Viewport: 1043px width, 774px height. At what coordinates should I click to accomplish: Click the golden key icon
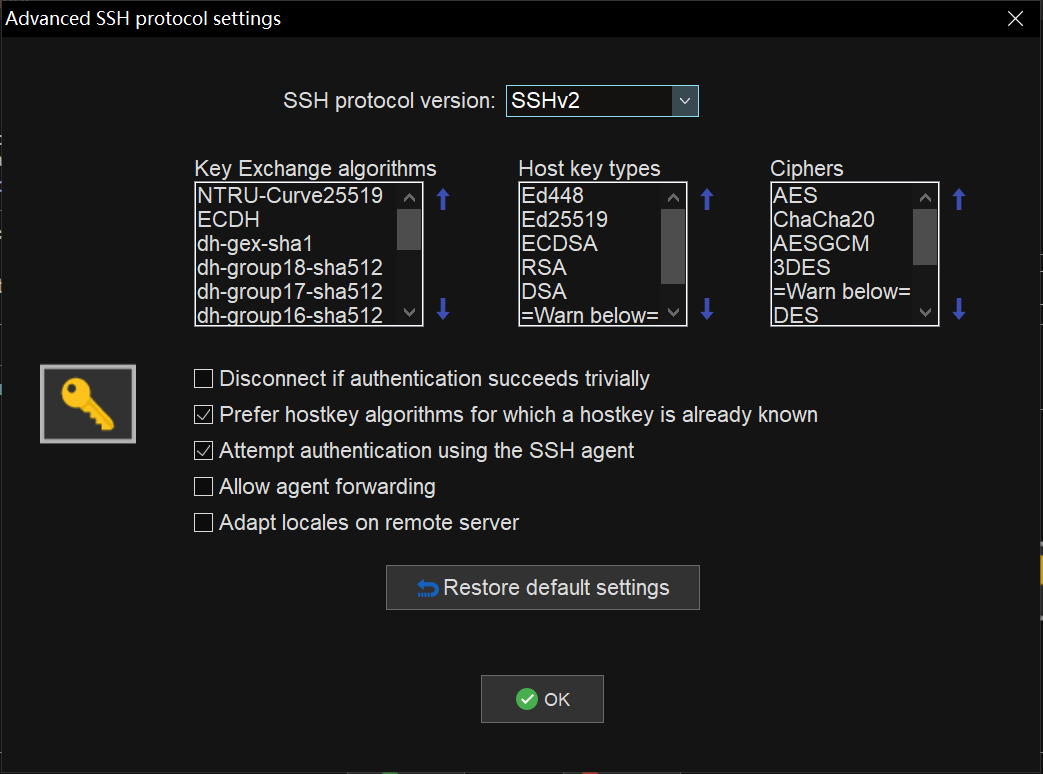coord(88,404)
